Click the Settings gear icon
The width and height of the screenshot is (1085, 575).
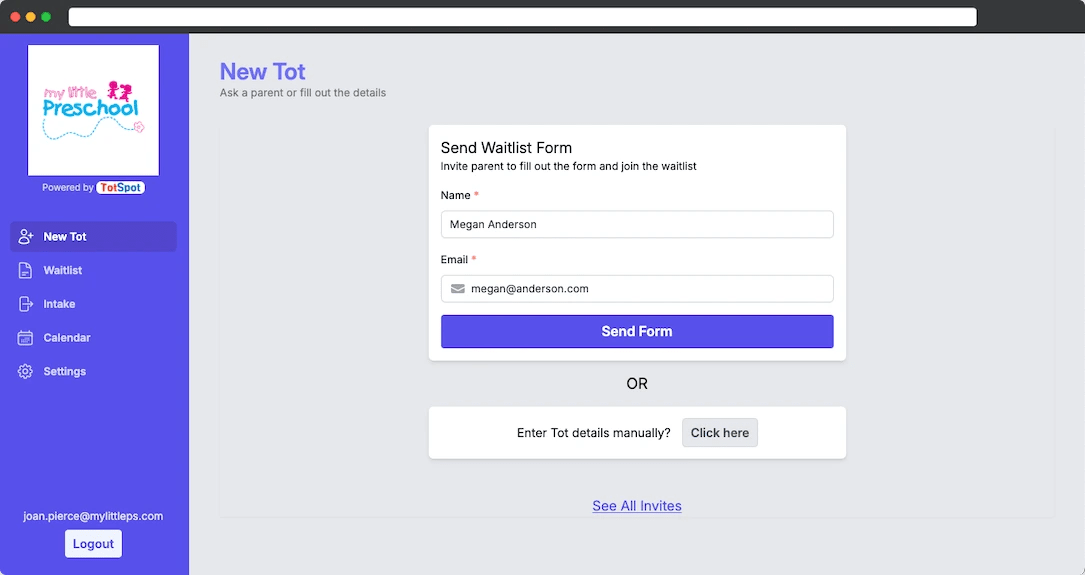(x=26, y=371)
